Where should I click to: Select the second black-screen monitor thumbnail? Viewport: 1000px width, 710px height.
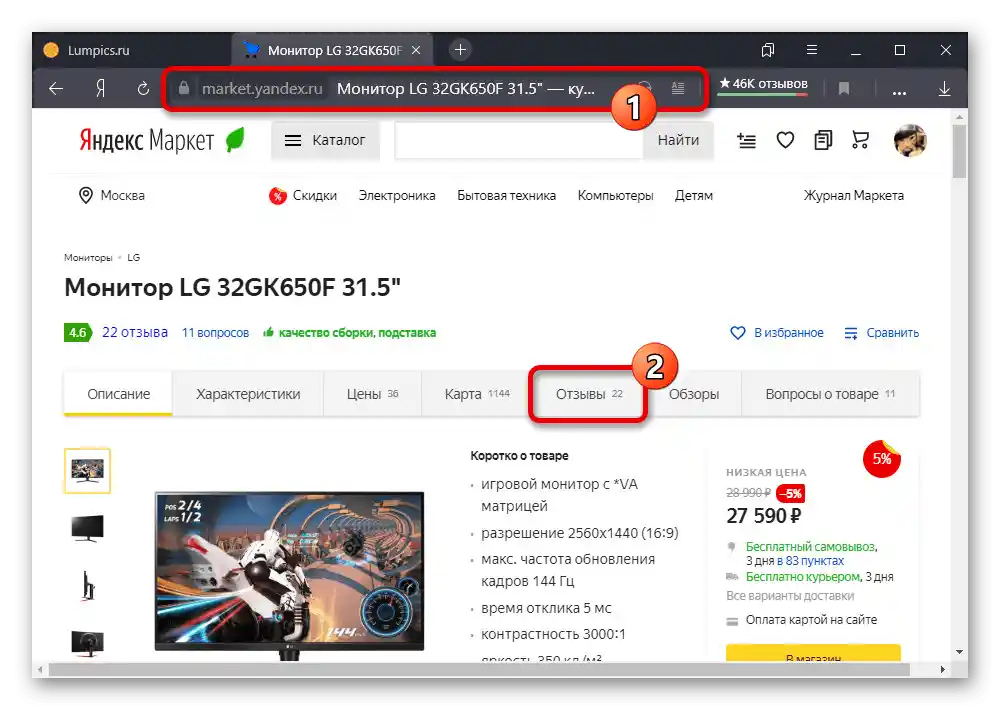[x=87, y=528]
